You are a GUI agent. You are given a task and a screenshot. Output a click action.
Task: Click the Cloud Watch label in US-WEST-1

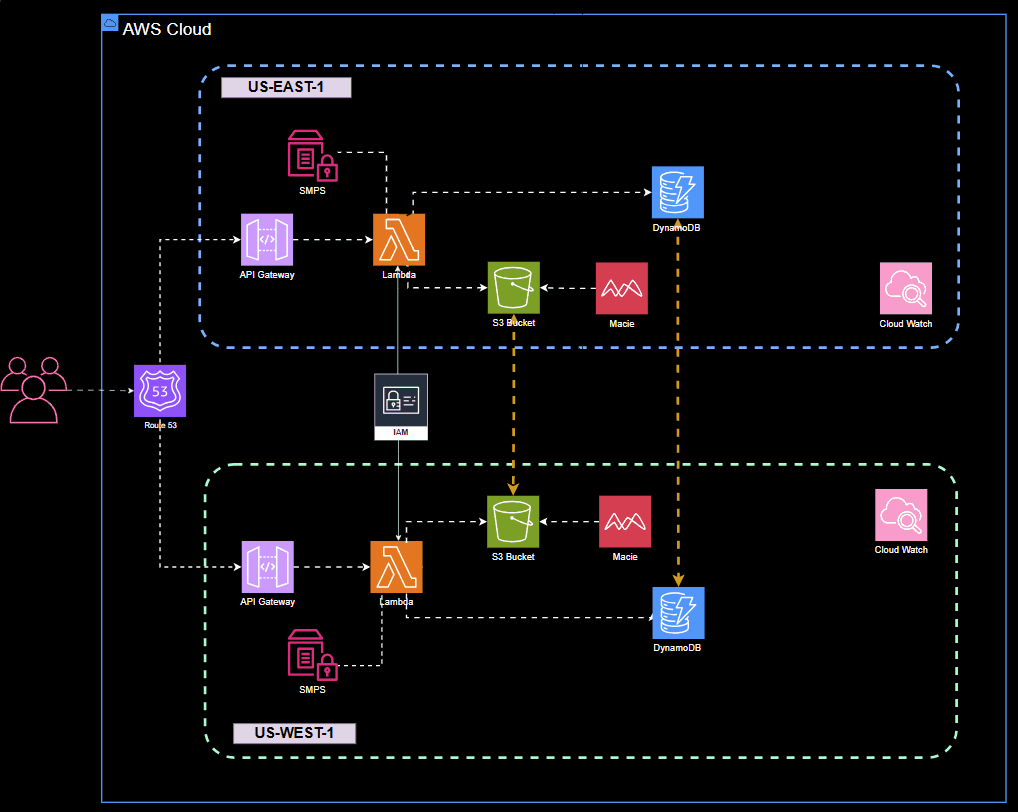[x=901, y=550]
